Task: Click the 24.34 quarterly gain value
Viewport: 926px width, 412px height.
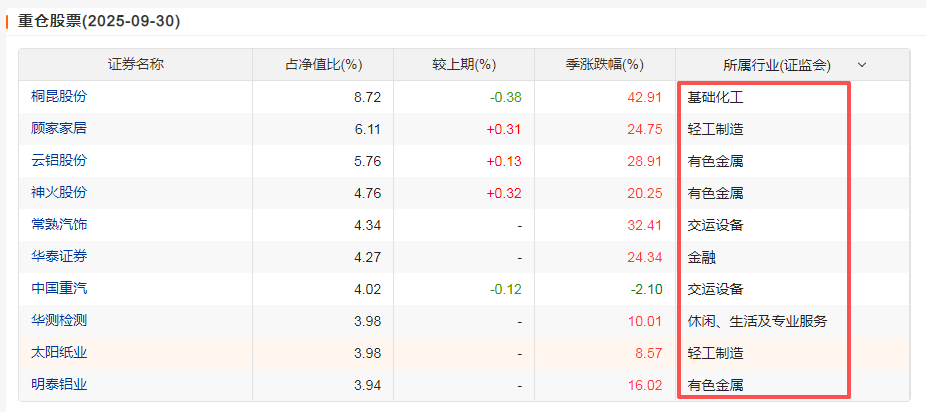Action: click(x=645, y=257)
